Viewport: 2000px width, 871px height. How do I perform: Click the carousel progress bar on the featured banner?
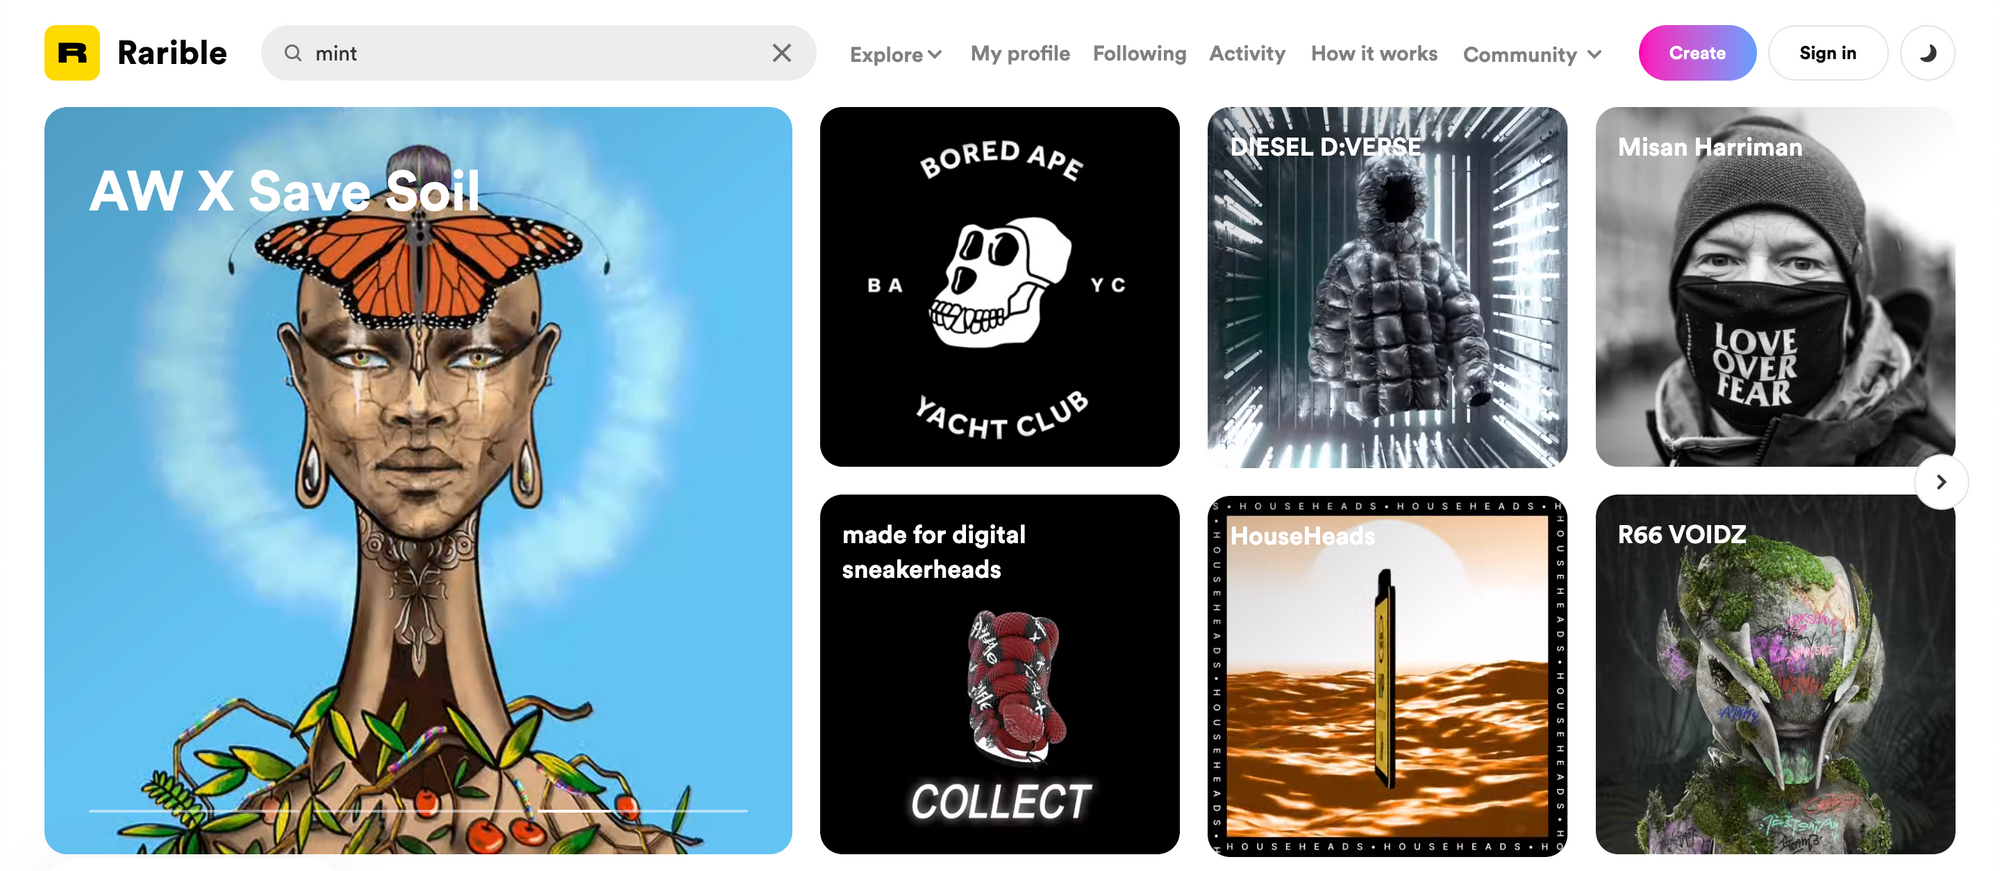click(x=418, y=810)
